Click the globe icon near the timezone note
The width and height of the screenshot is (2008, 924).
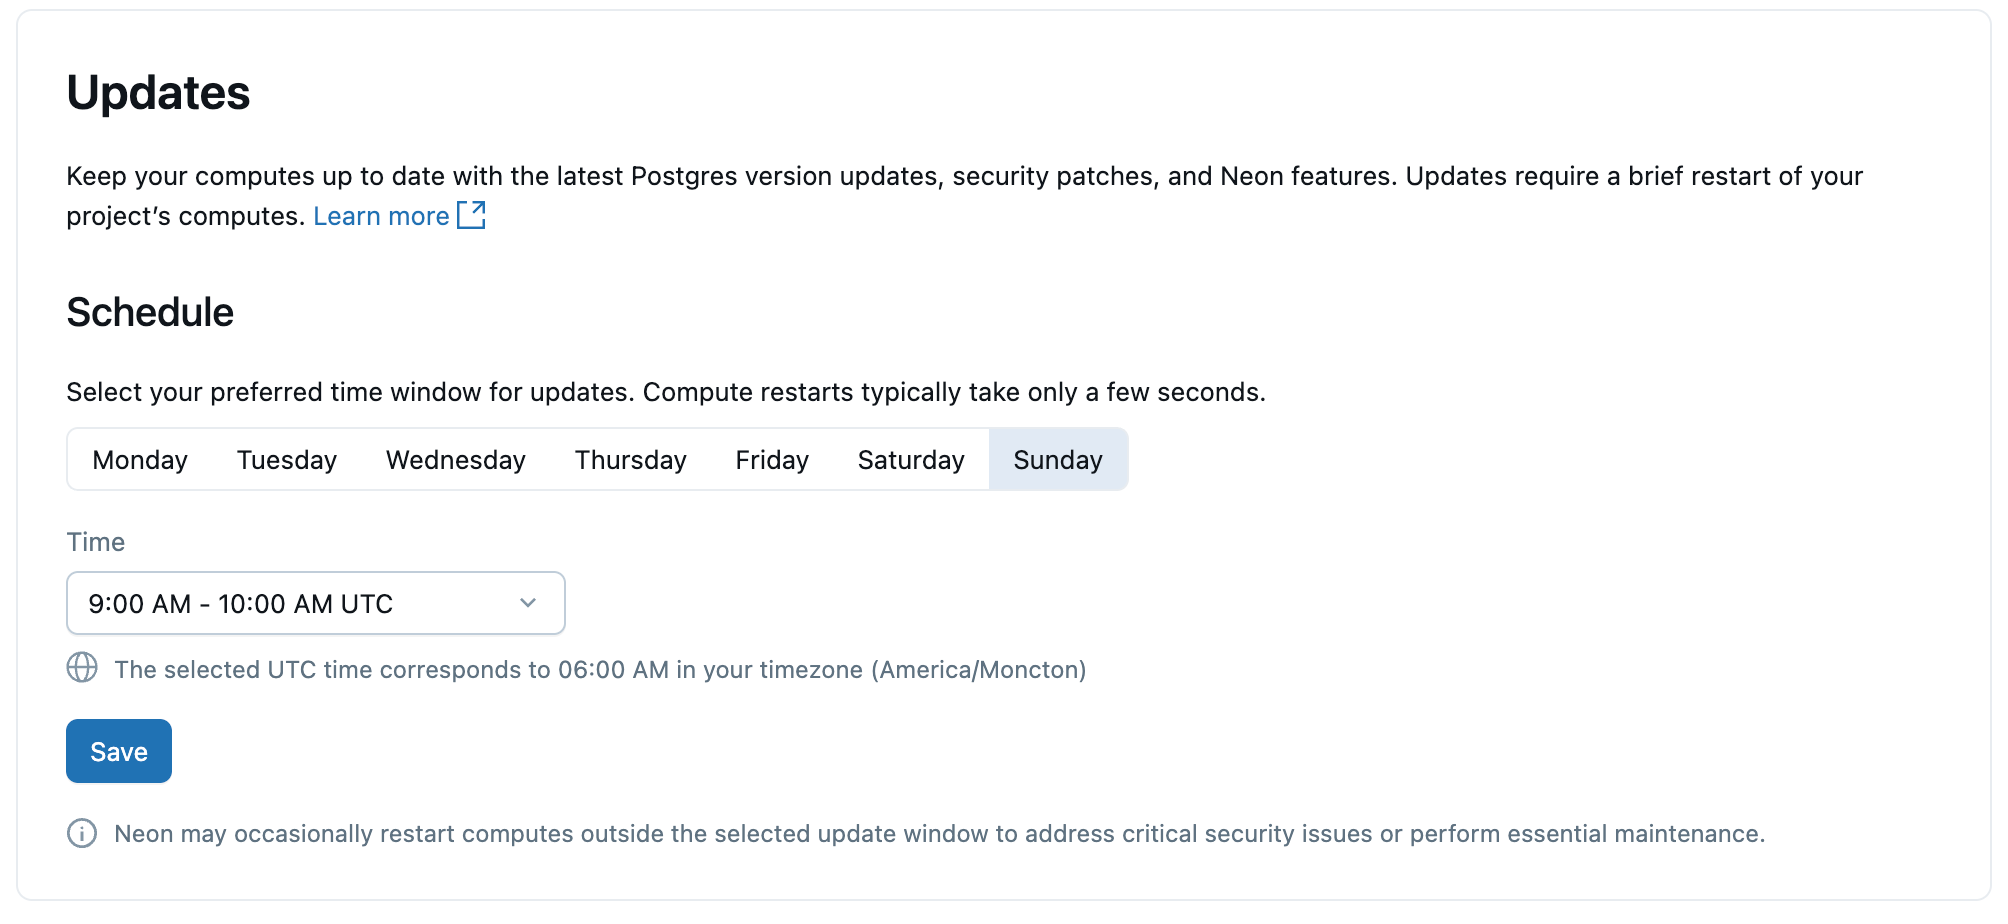point(81,668)
